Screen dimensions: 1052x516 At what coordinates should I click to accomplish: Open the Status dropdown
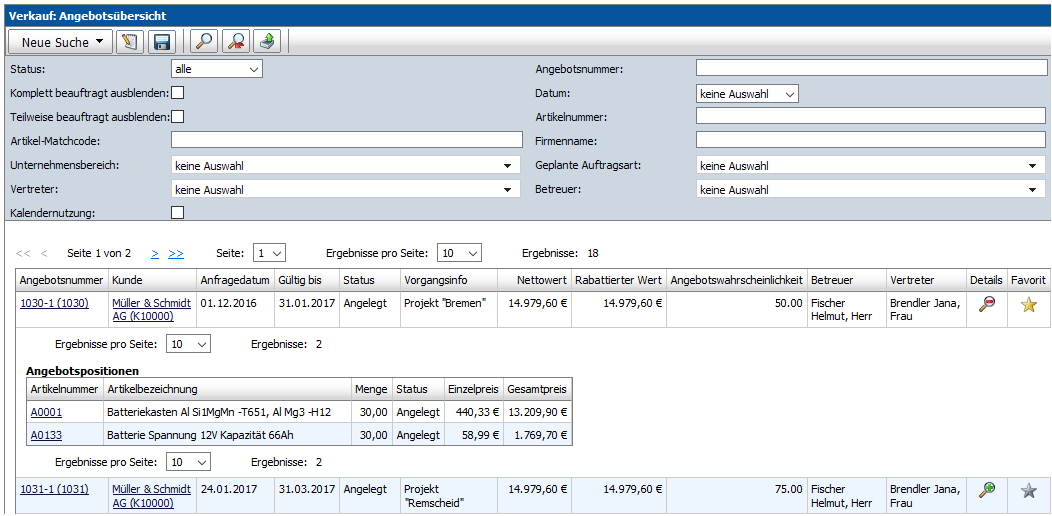(x=217, y=69)
